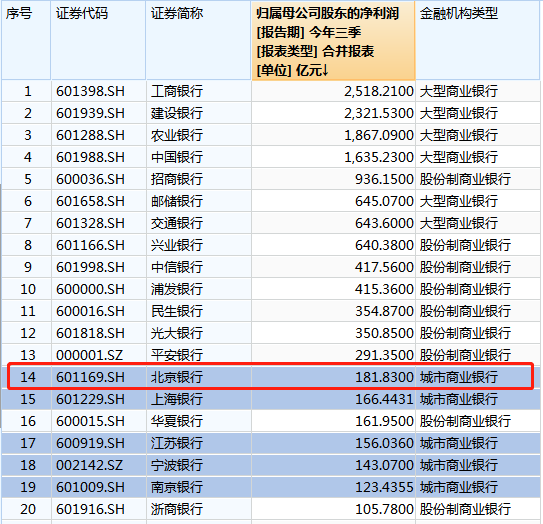This screenshot has width=543, height=524.
Task: Select the 兴业银行 name cell
Action: click(198, 245)
